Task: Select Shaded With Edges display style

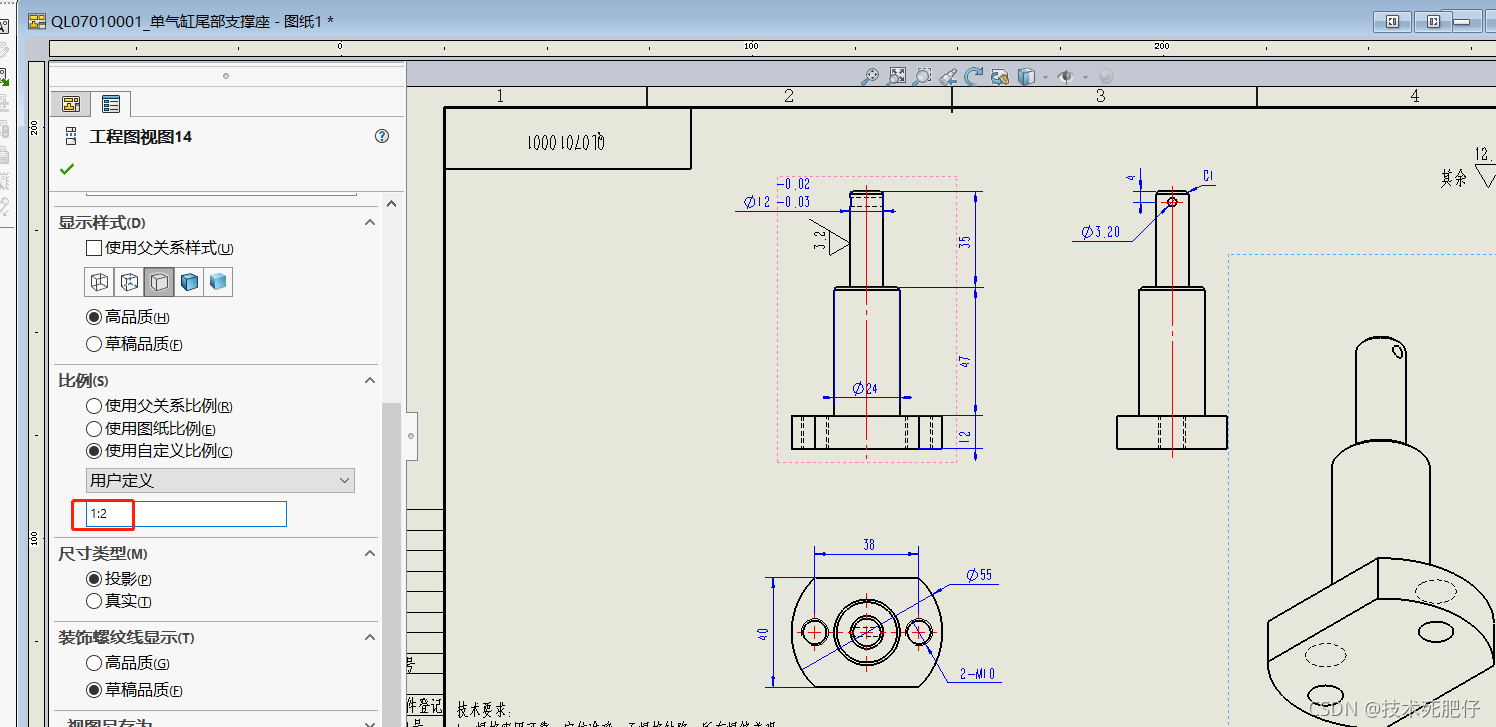Action: pos(189,282)
